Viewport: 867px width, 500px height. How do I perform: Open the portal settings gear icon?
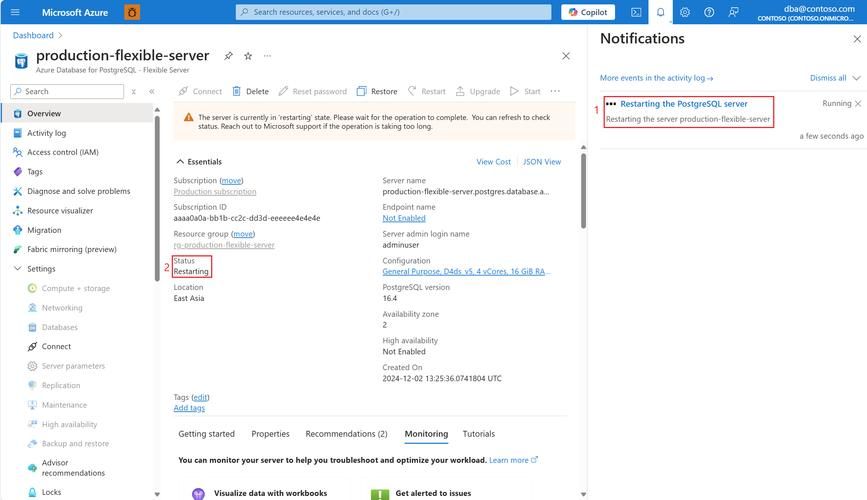685,12
